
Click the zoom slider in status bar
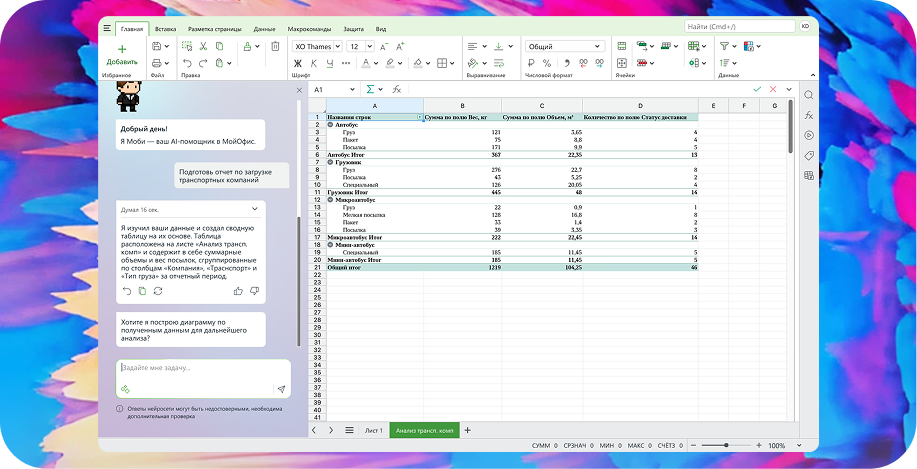pyautogui.click(x=724, y=445)
